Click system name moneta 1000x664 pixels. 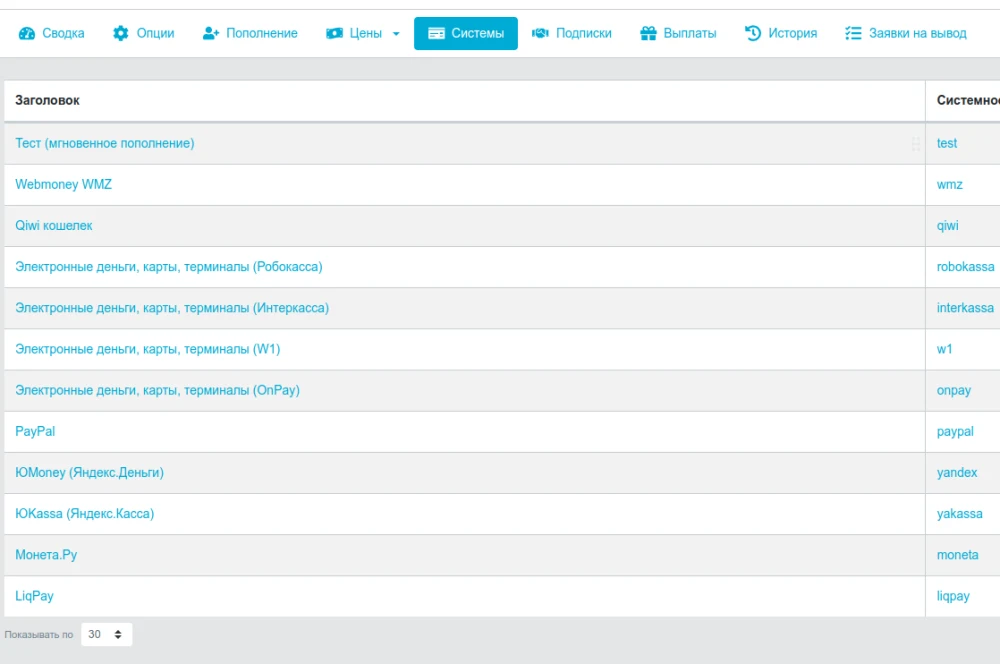pyautogui.click(x=957, y=555)
